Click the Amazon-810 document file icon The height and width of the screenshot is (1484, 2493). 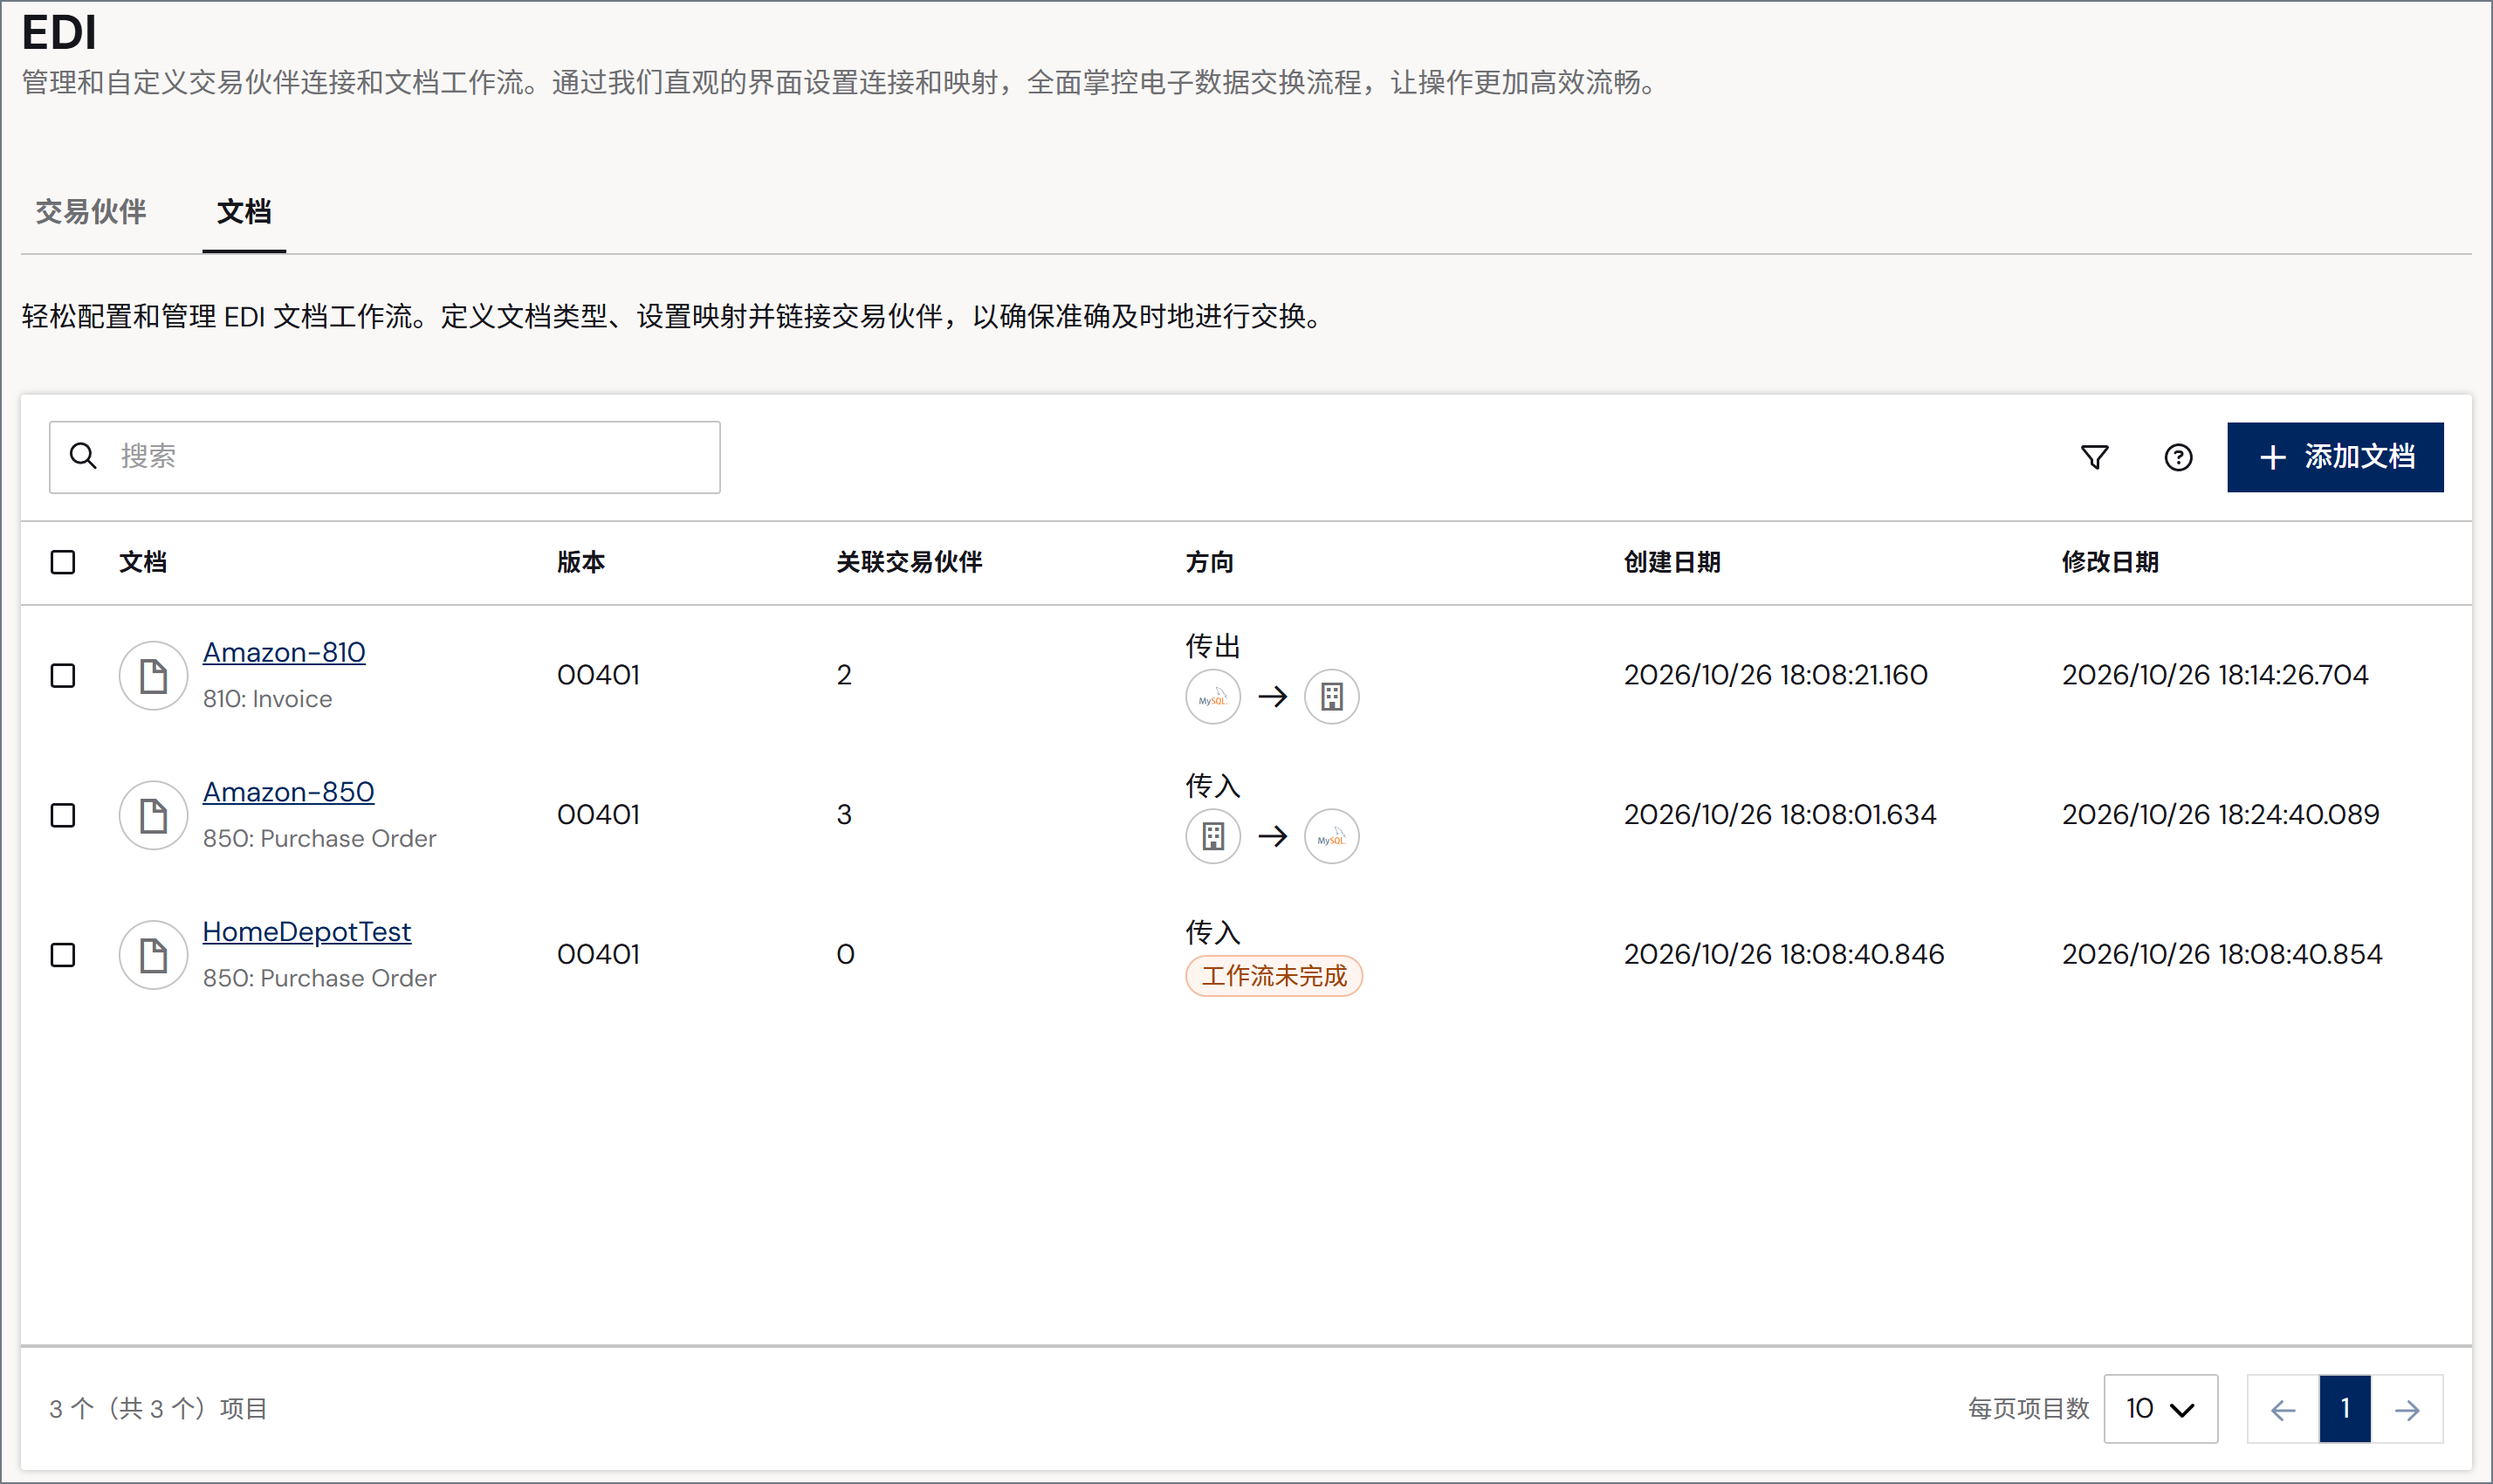coord(153,676)
